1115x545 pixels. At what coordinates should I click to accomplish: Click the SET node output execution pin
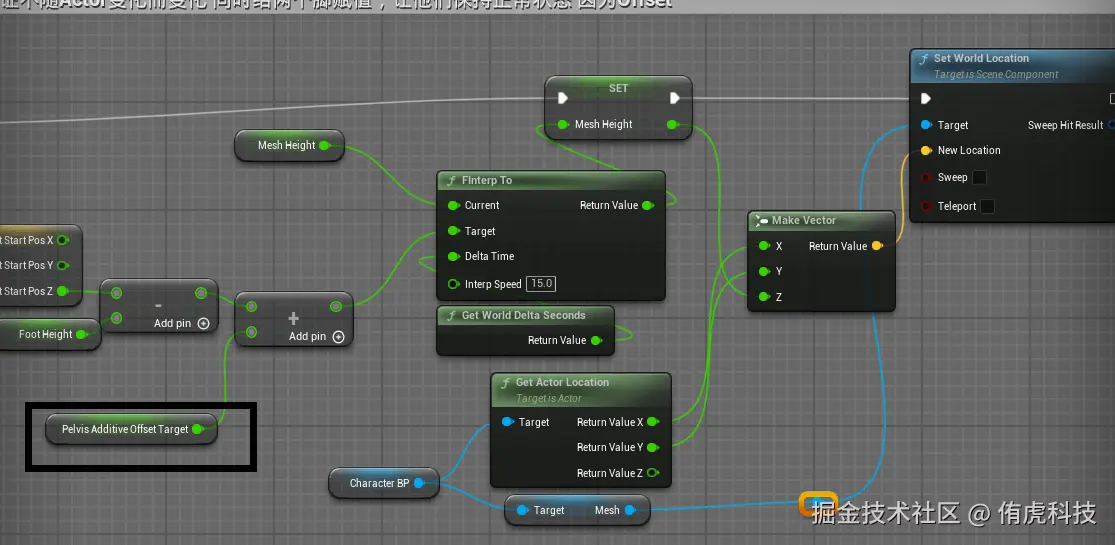675,98
